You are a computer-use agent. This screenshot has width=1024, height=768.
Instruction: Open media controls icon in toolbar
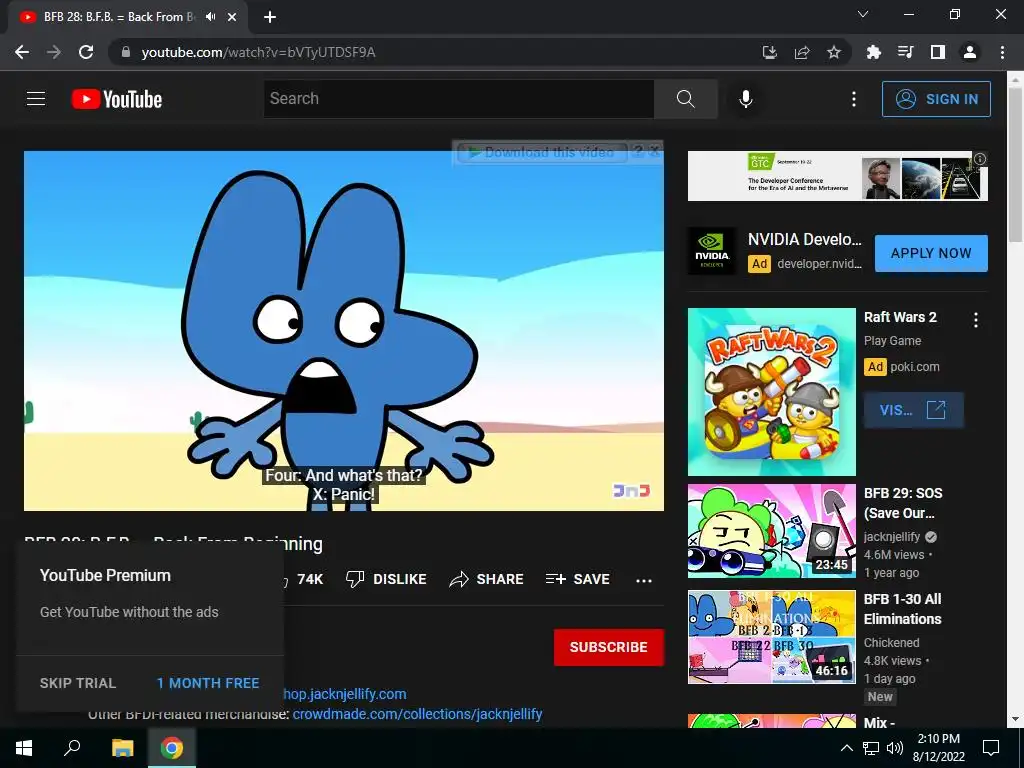click(906, 52)
